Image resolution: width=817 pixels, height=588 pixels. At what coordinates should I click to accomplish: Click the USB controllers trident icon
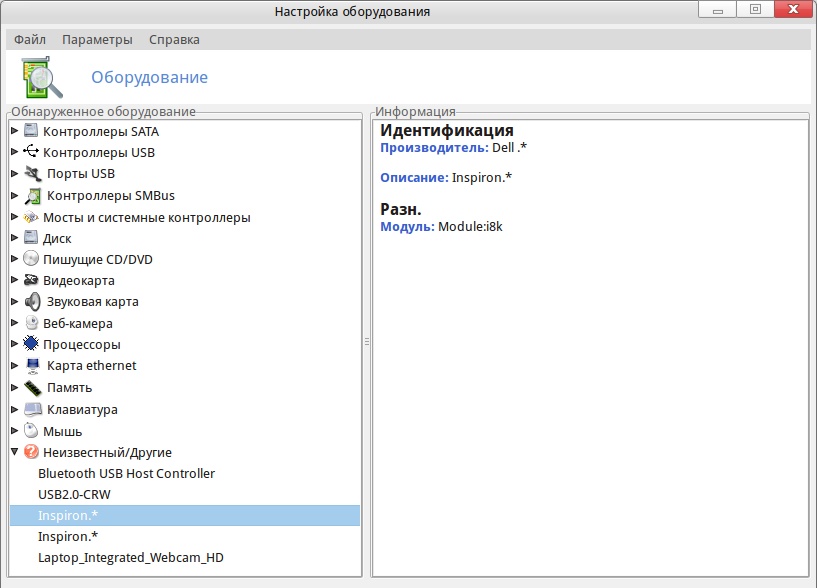click(31, 152)
